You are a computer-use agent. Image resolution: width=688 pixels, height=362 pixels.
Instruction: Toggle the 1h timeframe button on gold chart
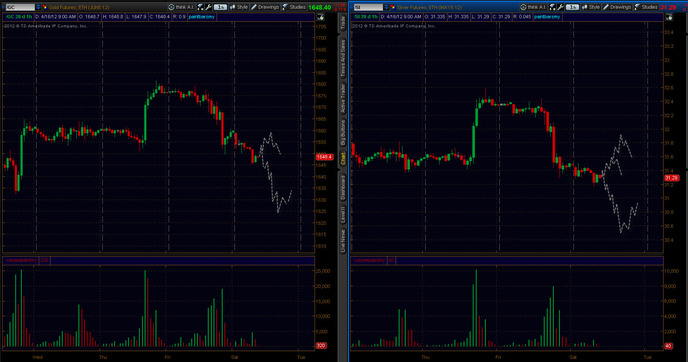point(220,7)
